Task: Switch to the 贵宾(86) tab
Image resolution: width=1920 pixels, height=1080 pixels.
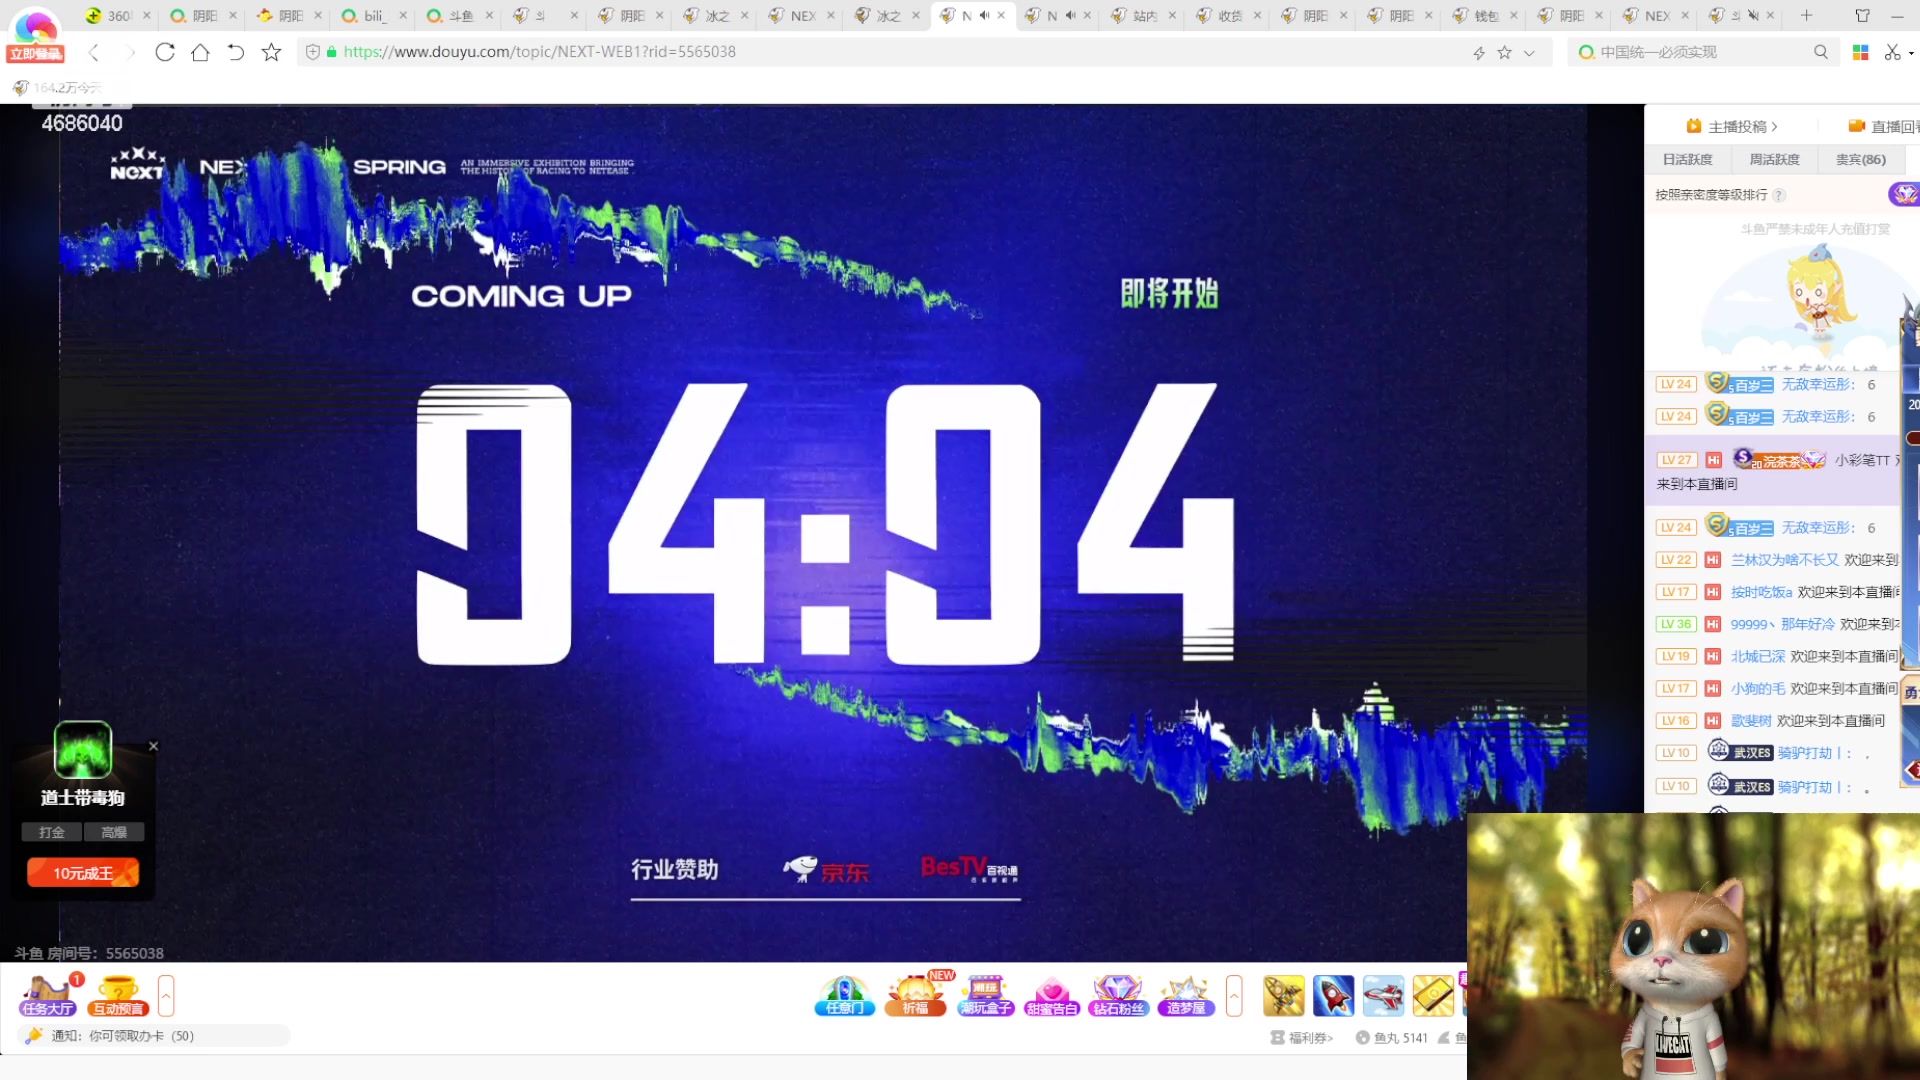Action: [x=1860, y=159]
